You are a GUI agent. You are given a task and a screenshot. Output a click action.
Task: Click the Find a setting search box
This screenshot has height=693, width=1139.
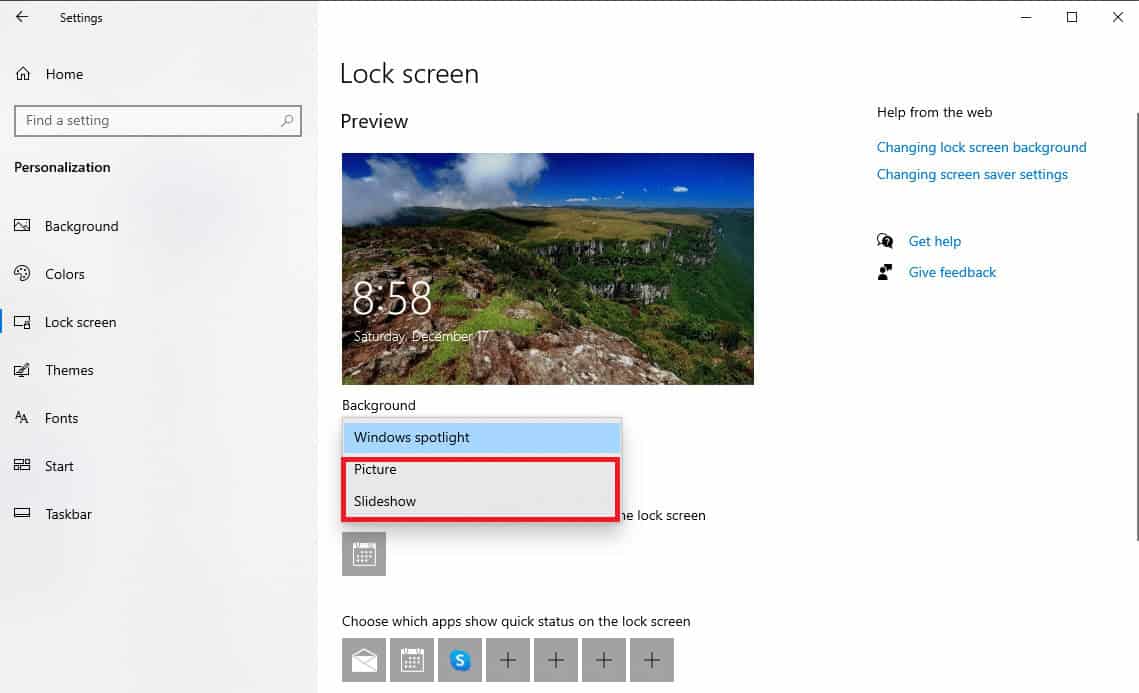point(158,121)
